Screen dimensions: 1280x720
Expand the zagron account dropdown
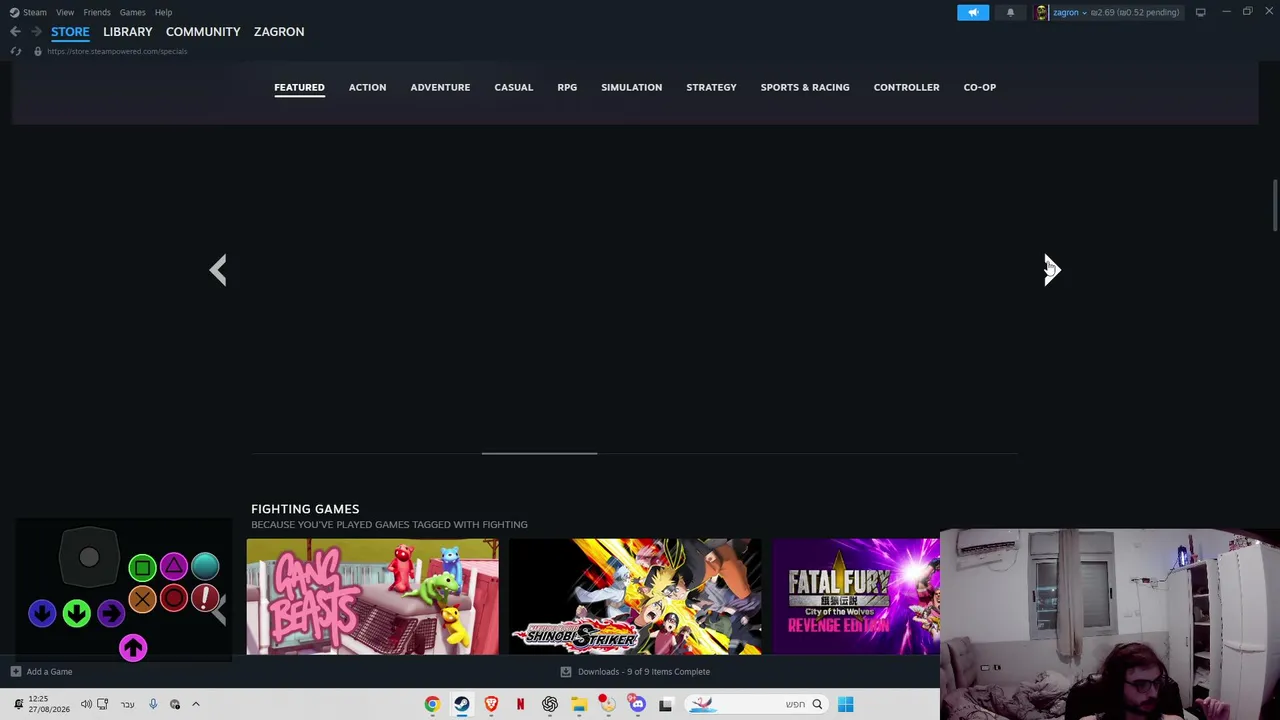1084,13
